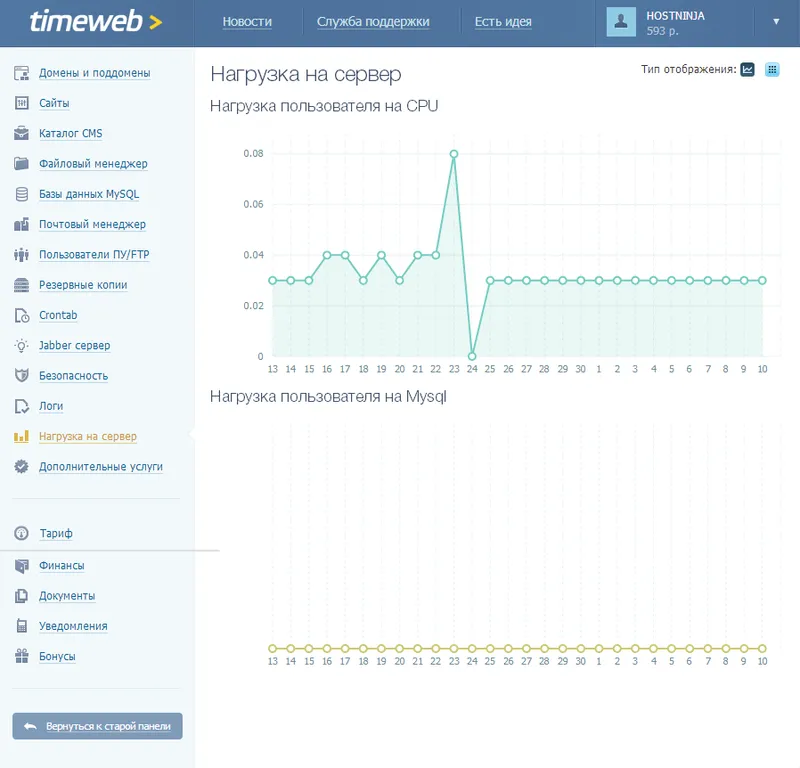Switch display type to table view
This screenshot has height=768, width=800.
pyautogui.click(x=772, y=69)
